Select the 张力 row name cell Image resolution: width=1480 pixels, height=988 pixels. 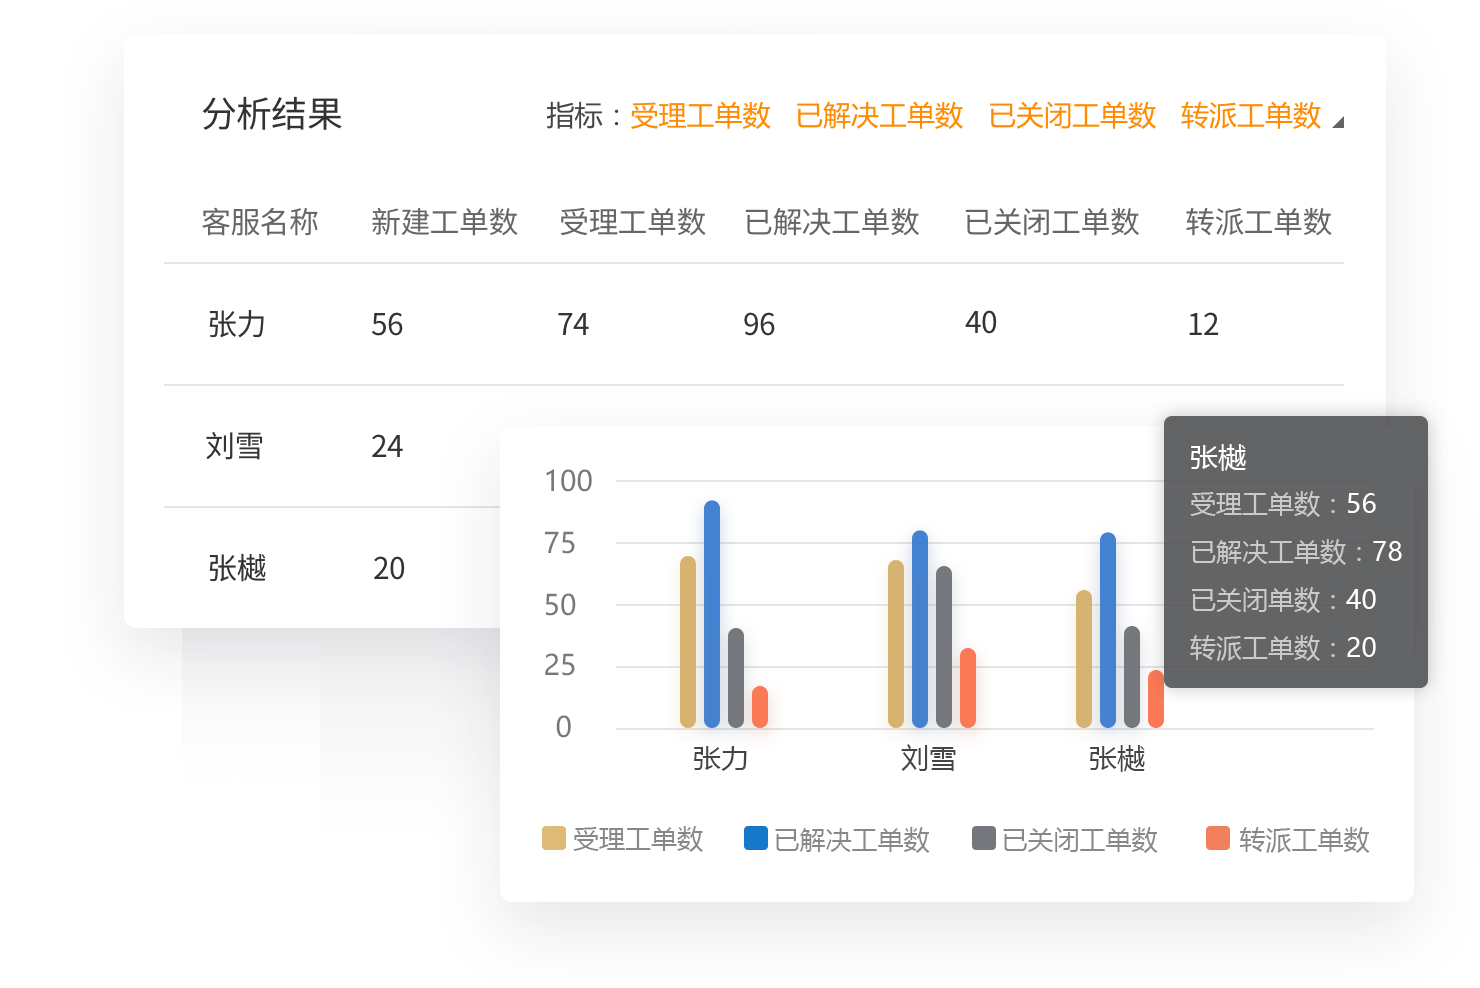237,324
